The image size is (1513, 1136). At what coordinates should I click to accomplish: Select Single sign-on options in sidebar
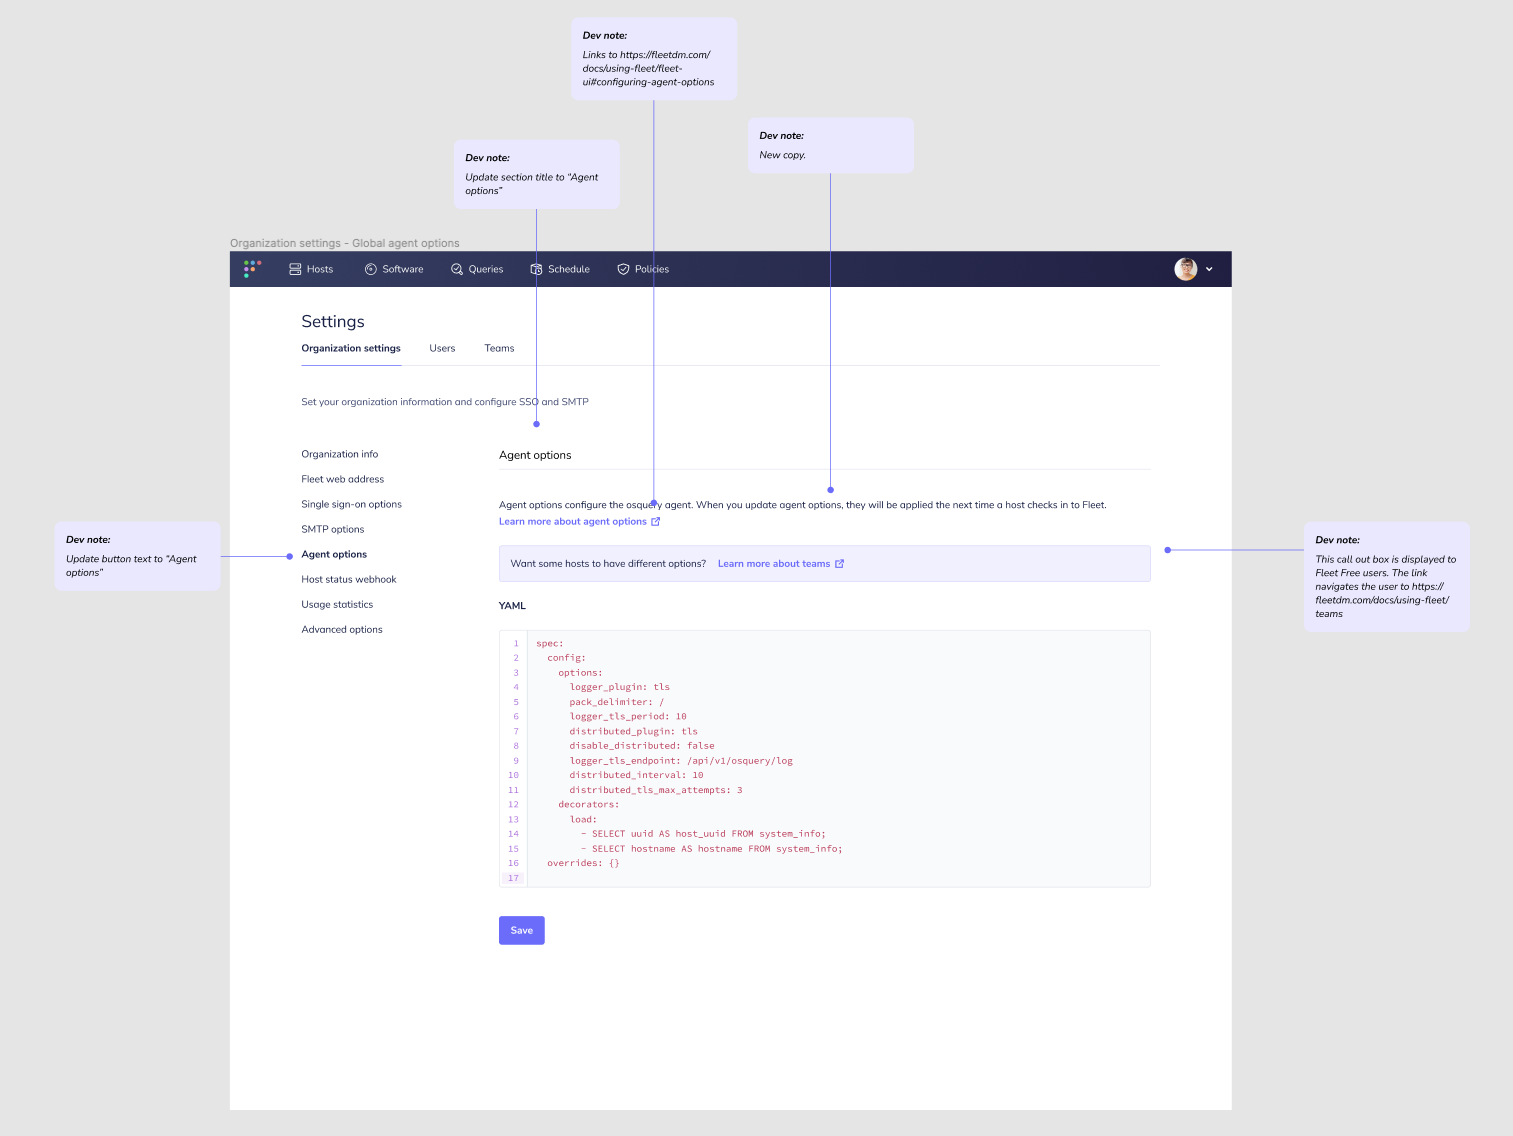351,504
